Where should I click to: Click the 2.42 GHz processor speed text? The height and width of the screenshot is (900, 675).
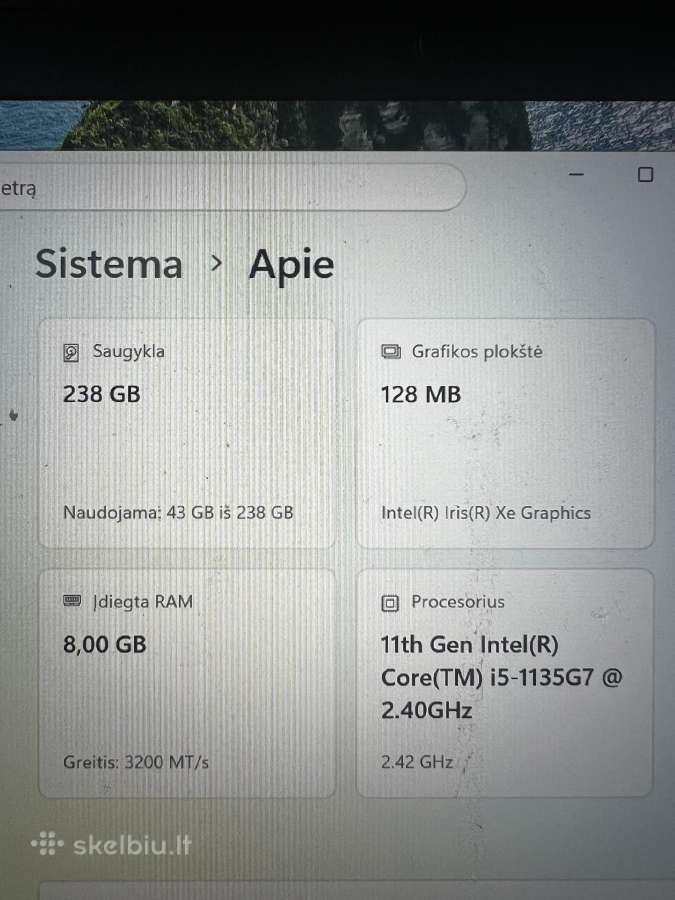(x=417, y=762)
